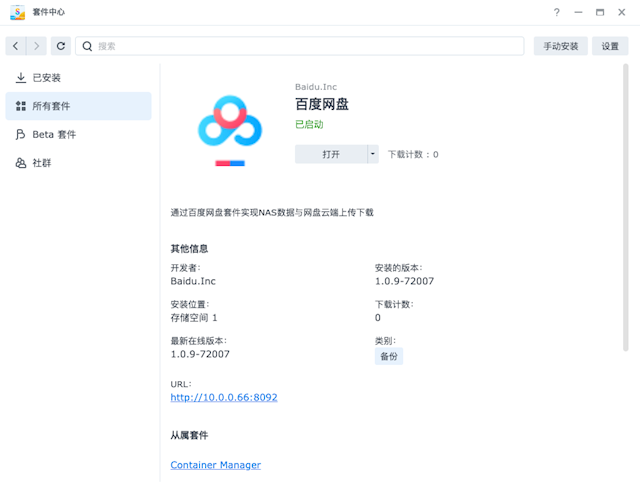The height and width of the screenshot is (491, 640).
Task: Close the Package Center window
Action: (x=622, y=12)
